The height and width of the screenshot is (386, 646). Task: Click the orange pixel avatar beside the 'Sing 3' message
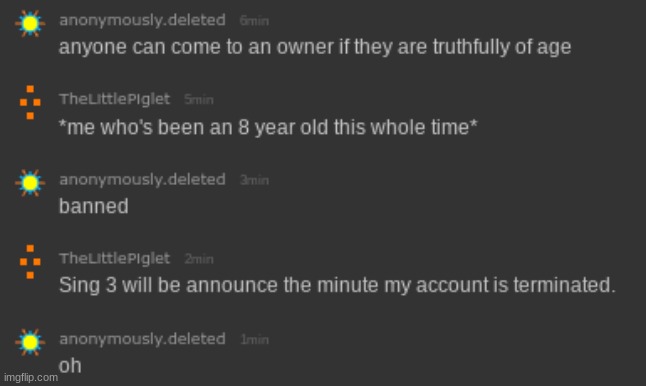[30, 262]
